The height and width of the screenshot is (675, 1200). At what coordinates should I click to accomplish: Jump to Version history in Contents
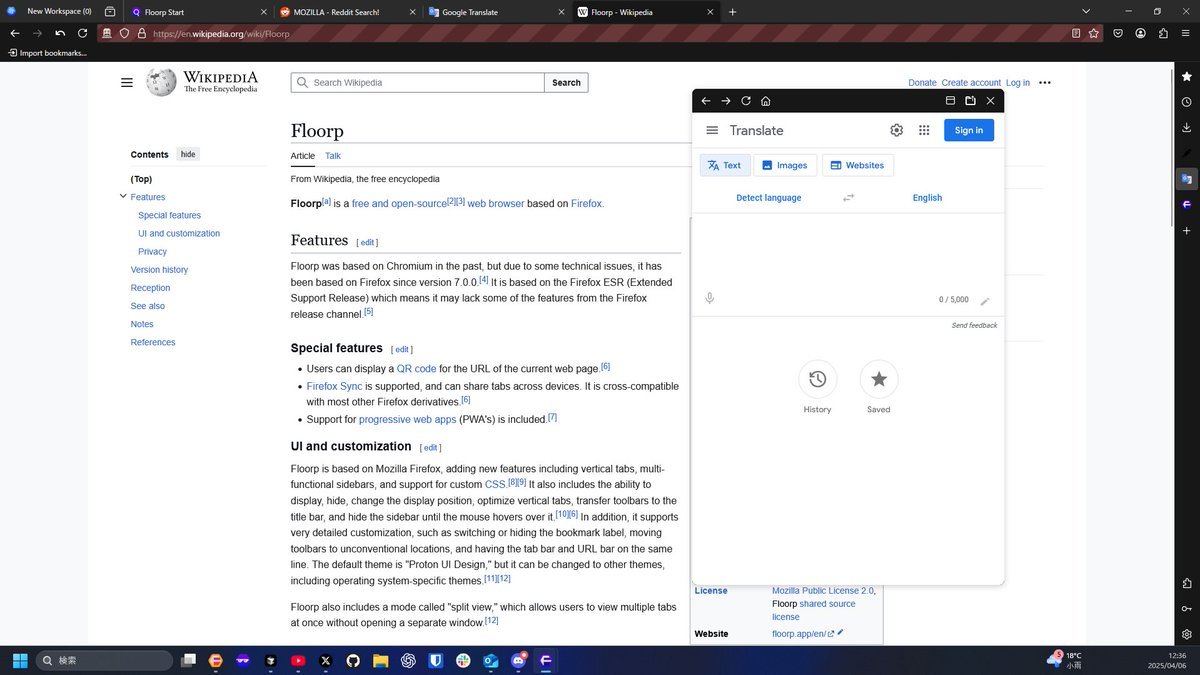pyautogui.click(x=159, y=270)
